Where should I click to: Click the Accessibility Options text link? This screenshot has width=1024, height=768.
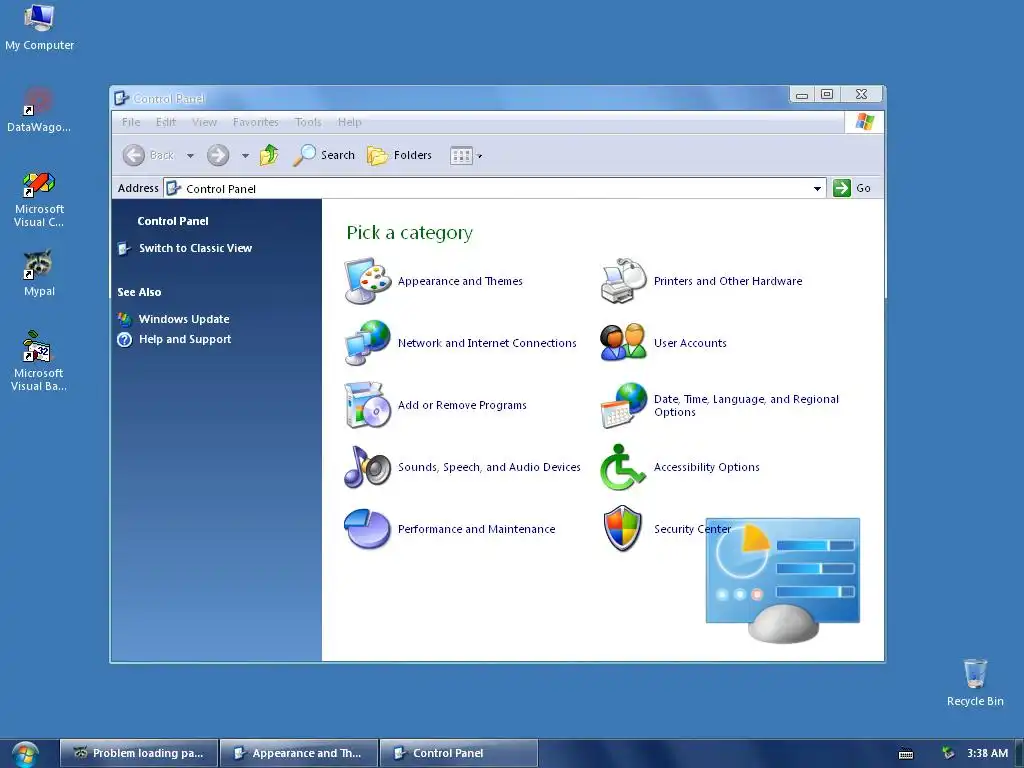tap(707, 467)
